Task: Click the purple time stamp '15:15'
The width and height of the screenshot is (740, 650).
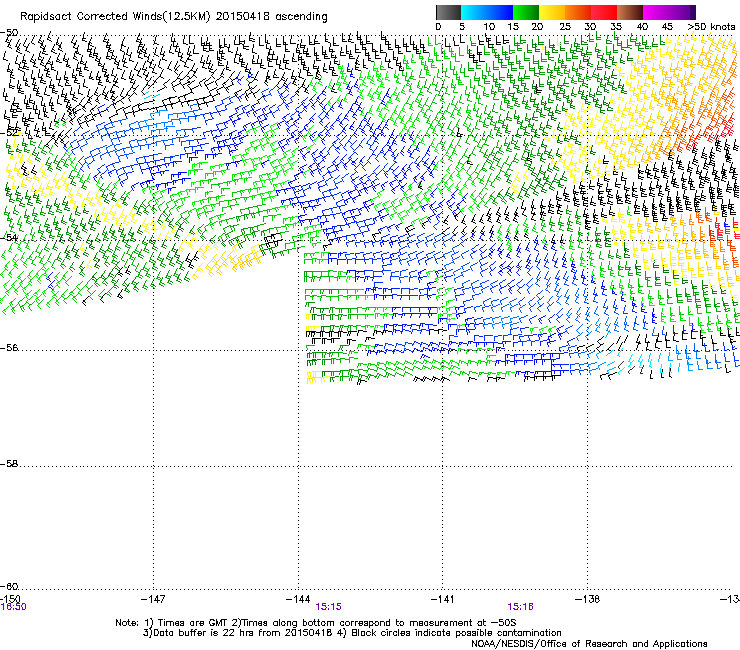Action: tap(328, 607)
